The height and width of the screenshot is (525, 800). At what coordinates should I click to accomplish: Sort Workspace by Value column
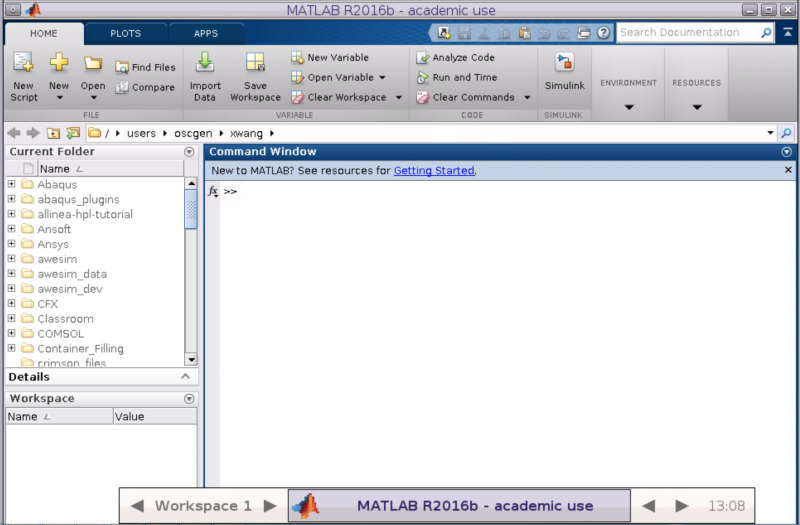[x=155, y=416]
